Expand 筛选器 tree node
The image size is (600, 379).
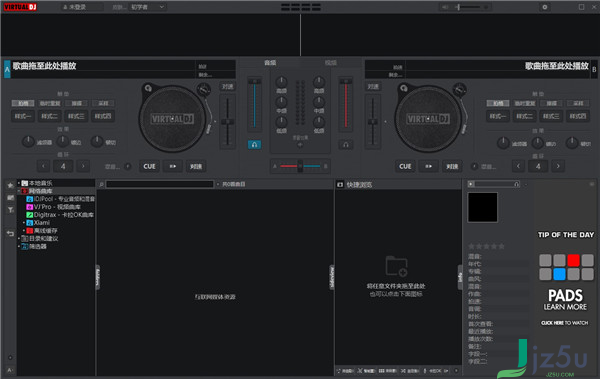[x=18, y=246]
